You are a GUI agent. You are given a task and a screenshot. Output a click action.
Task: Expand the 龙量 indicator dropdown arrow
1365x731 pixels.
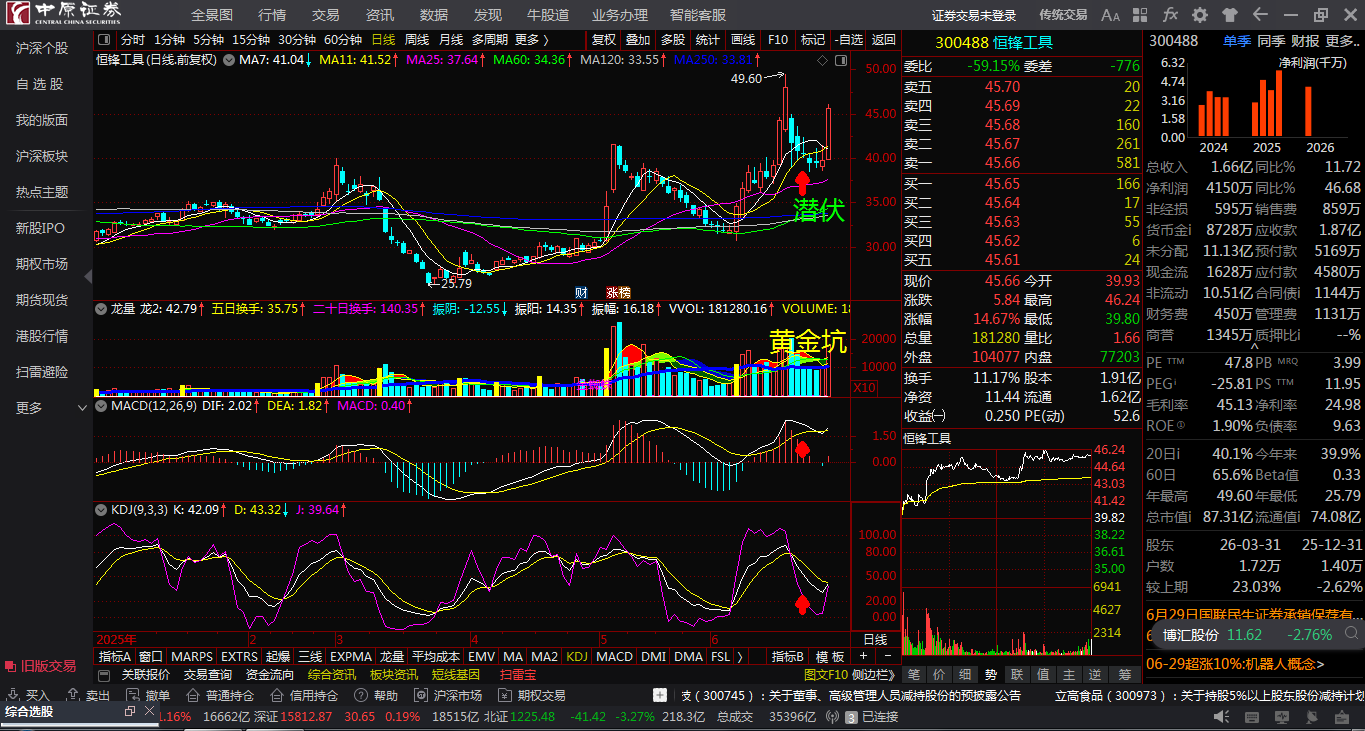click(x=101, y=309)
